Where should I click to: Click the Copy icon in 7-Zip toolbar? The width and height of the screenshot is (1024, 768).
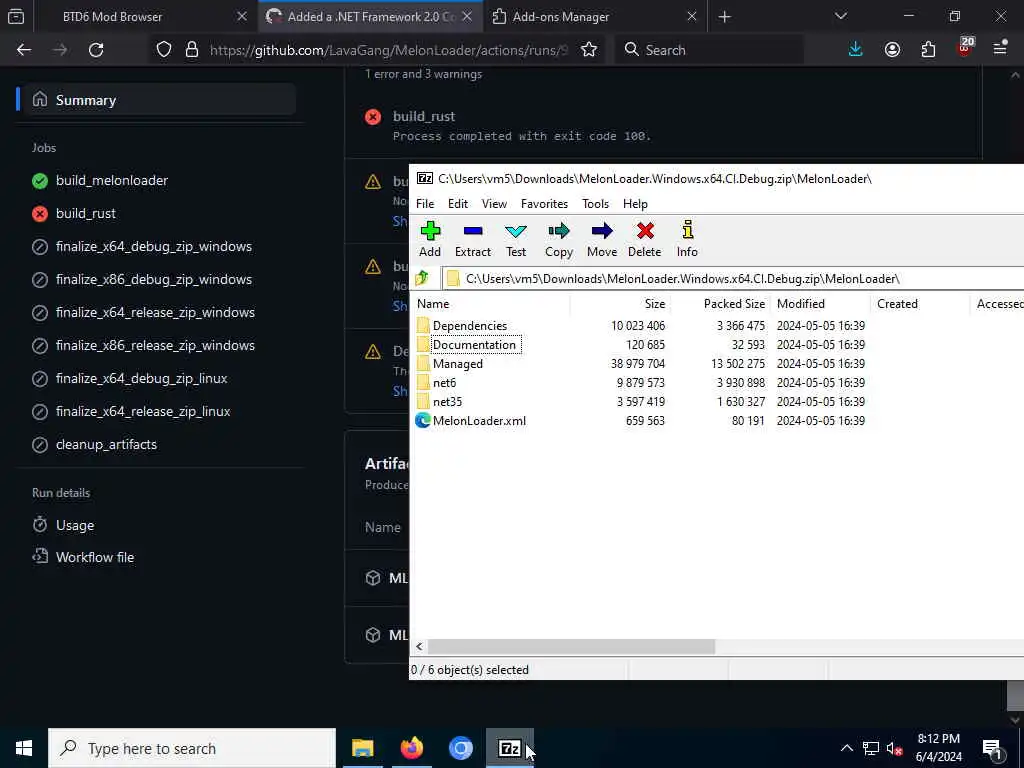(559, 239)
